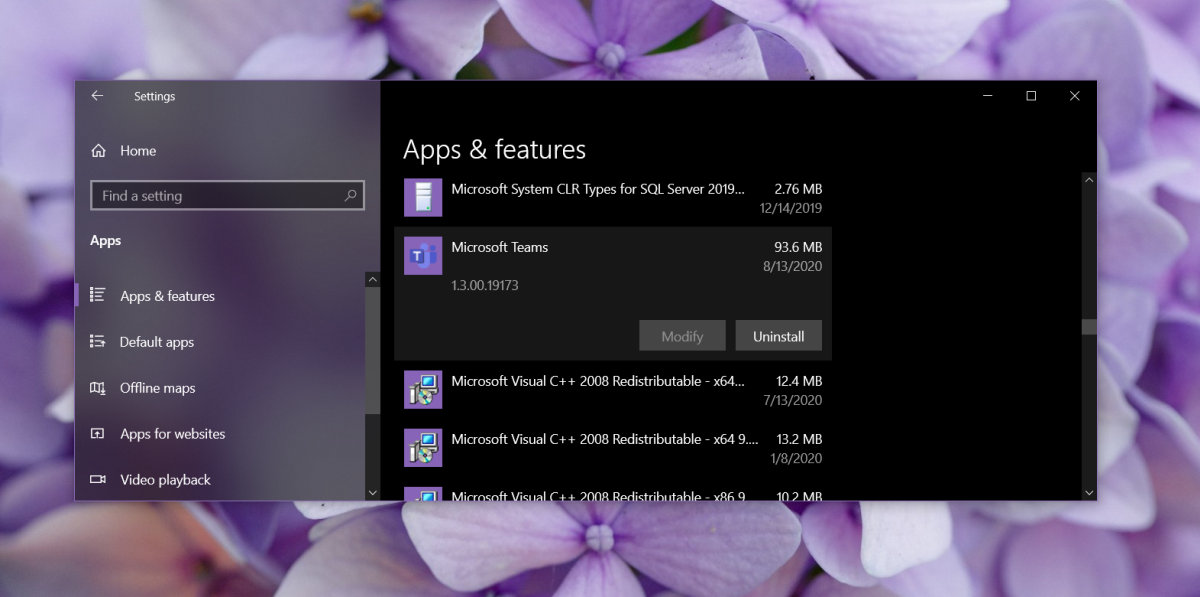This screenshot has height=597, width=1200.
Task: Click the Default apps sidebar icon
Action: click(97, 341)
